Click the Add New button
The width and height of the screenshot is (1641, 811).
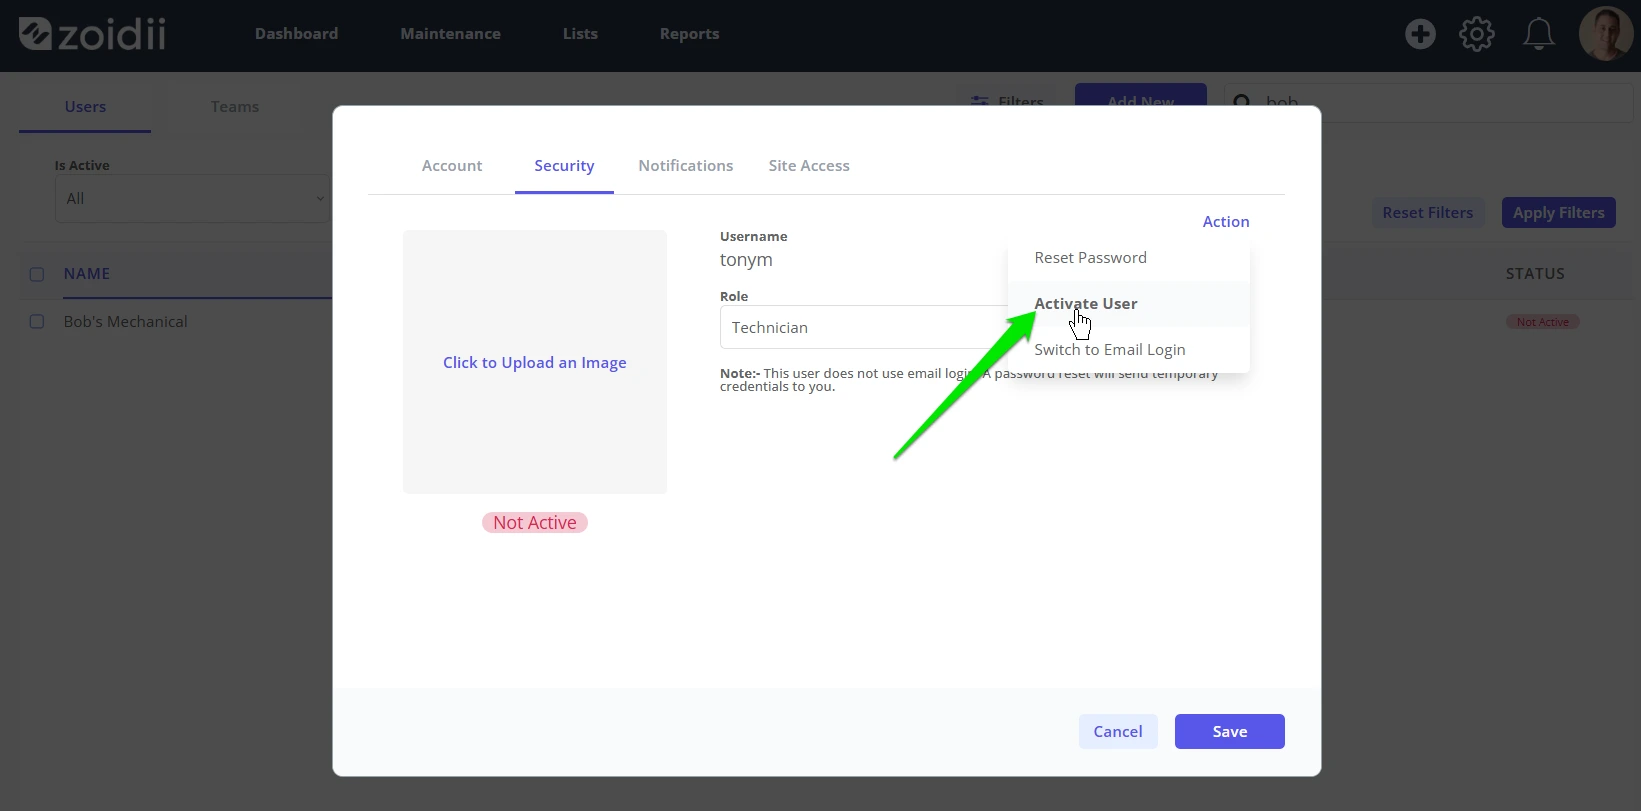pos(1141,96)
